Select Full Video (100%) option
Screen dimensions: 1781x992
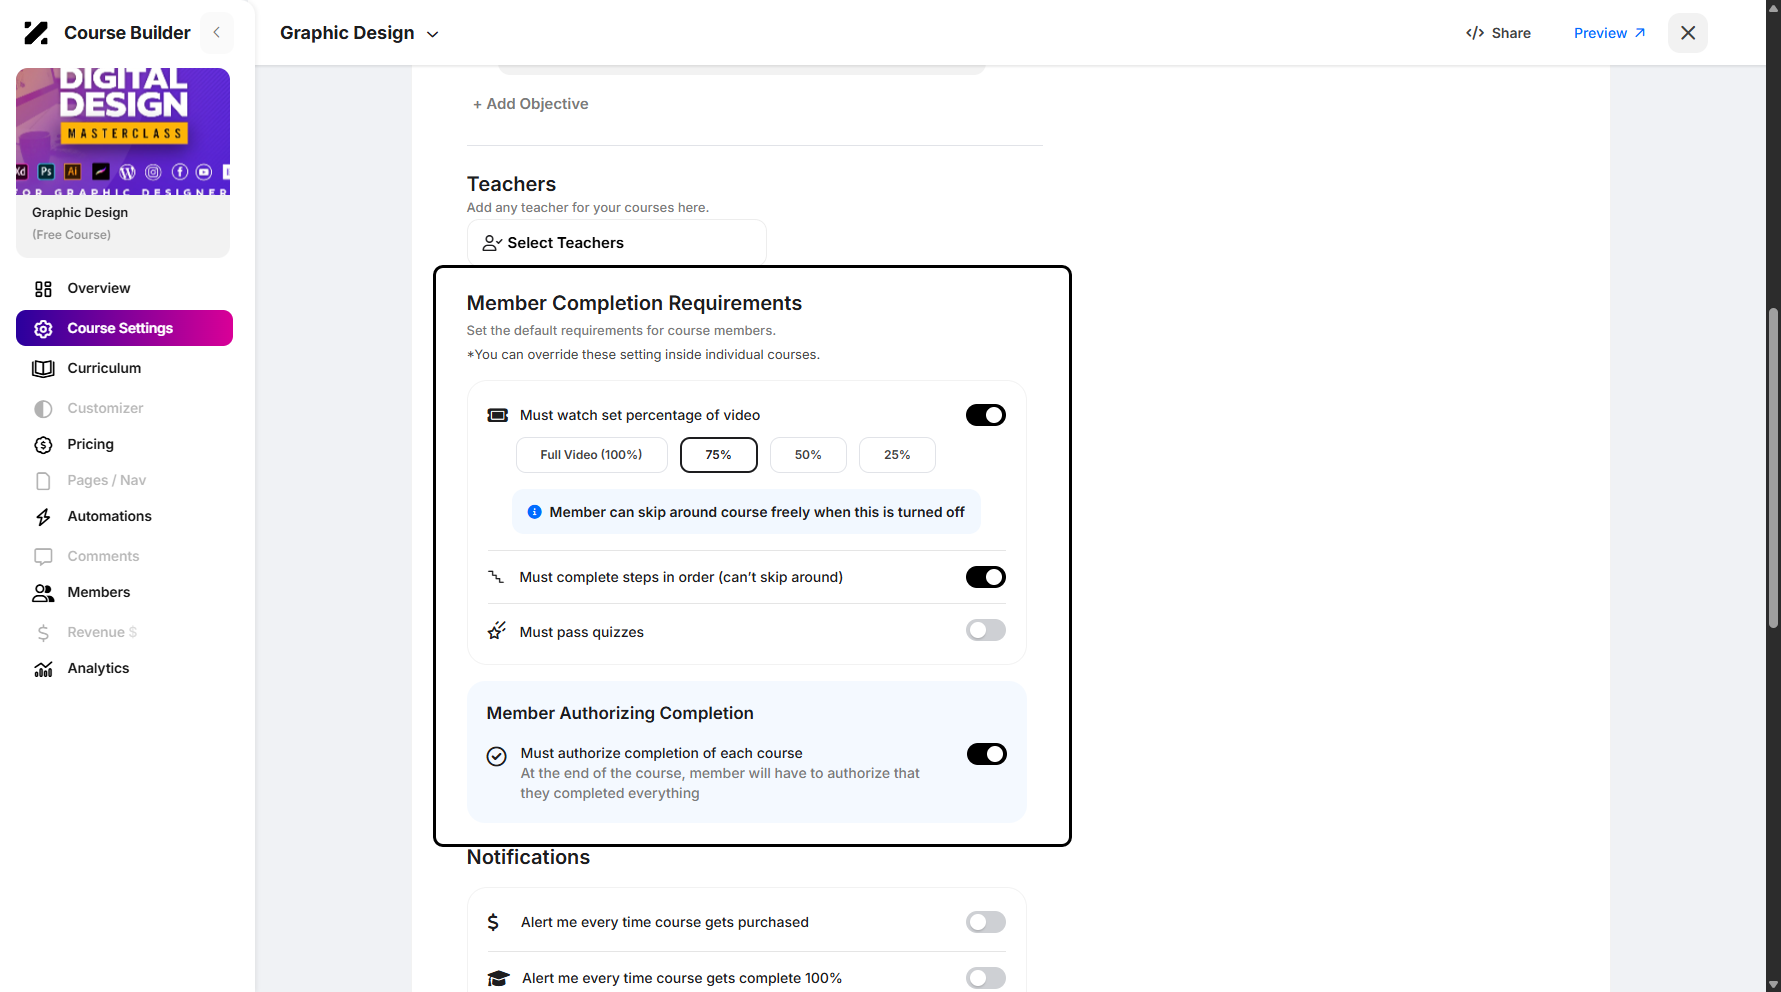(592, 455)
